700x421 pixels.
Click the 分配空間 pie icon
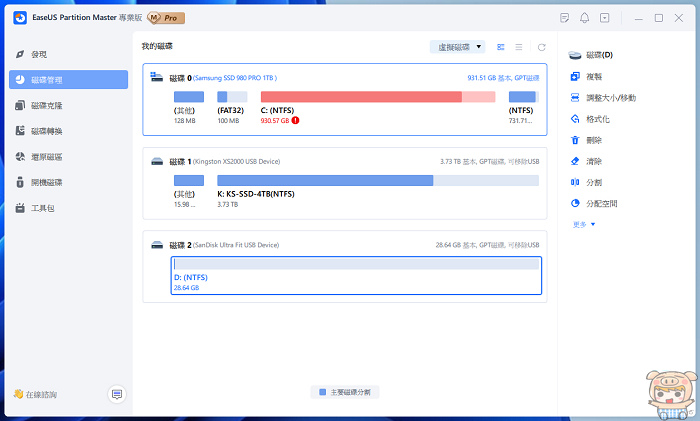(575, 204)
